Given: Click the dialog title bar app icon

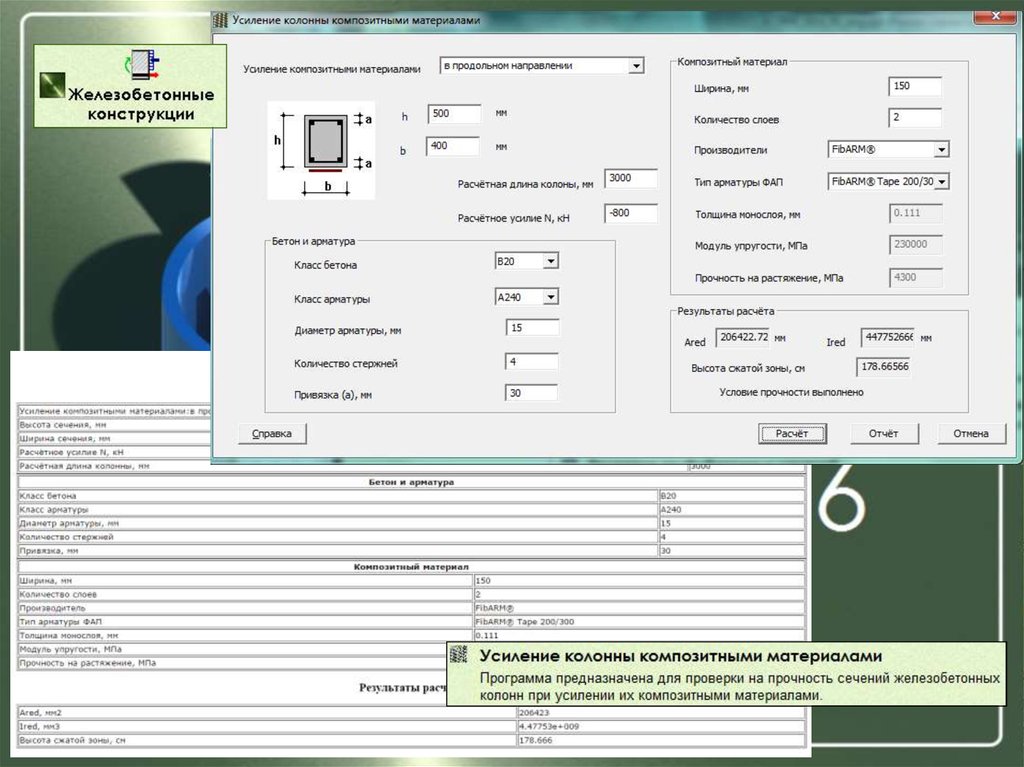Looking at the screenshot, I should [222, 20].
